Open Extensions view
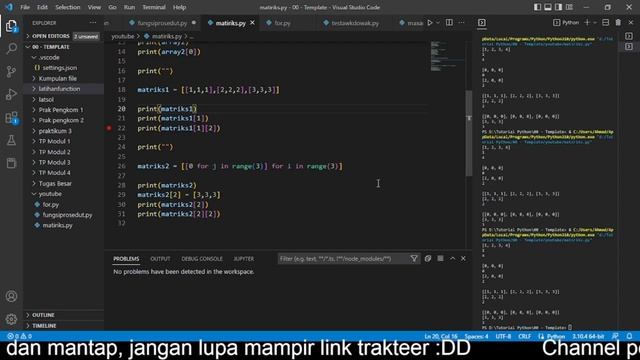The height and width of the screenshot is (360, 640). click(x=11, y=118)
